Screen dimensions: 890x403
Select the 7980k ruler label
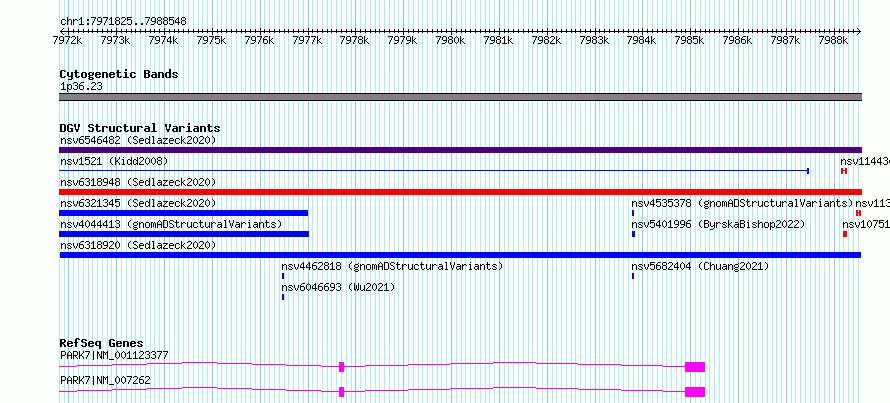(450, 40)
